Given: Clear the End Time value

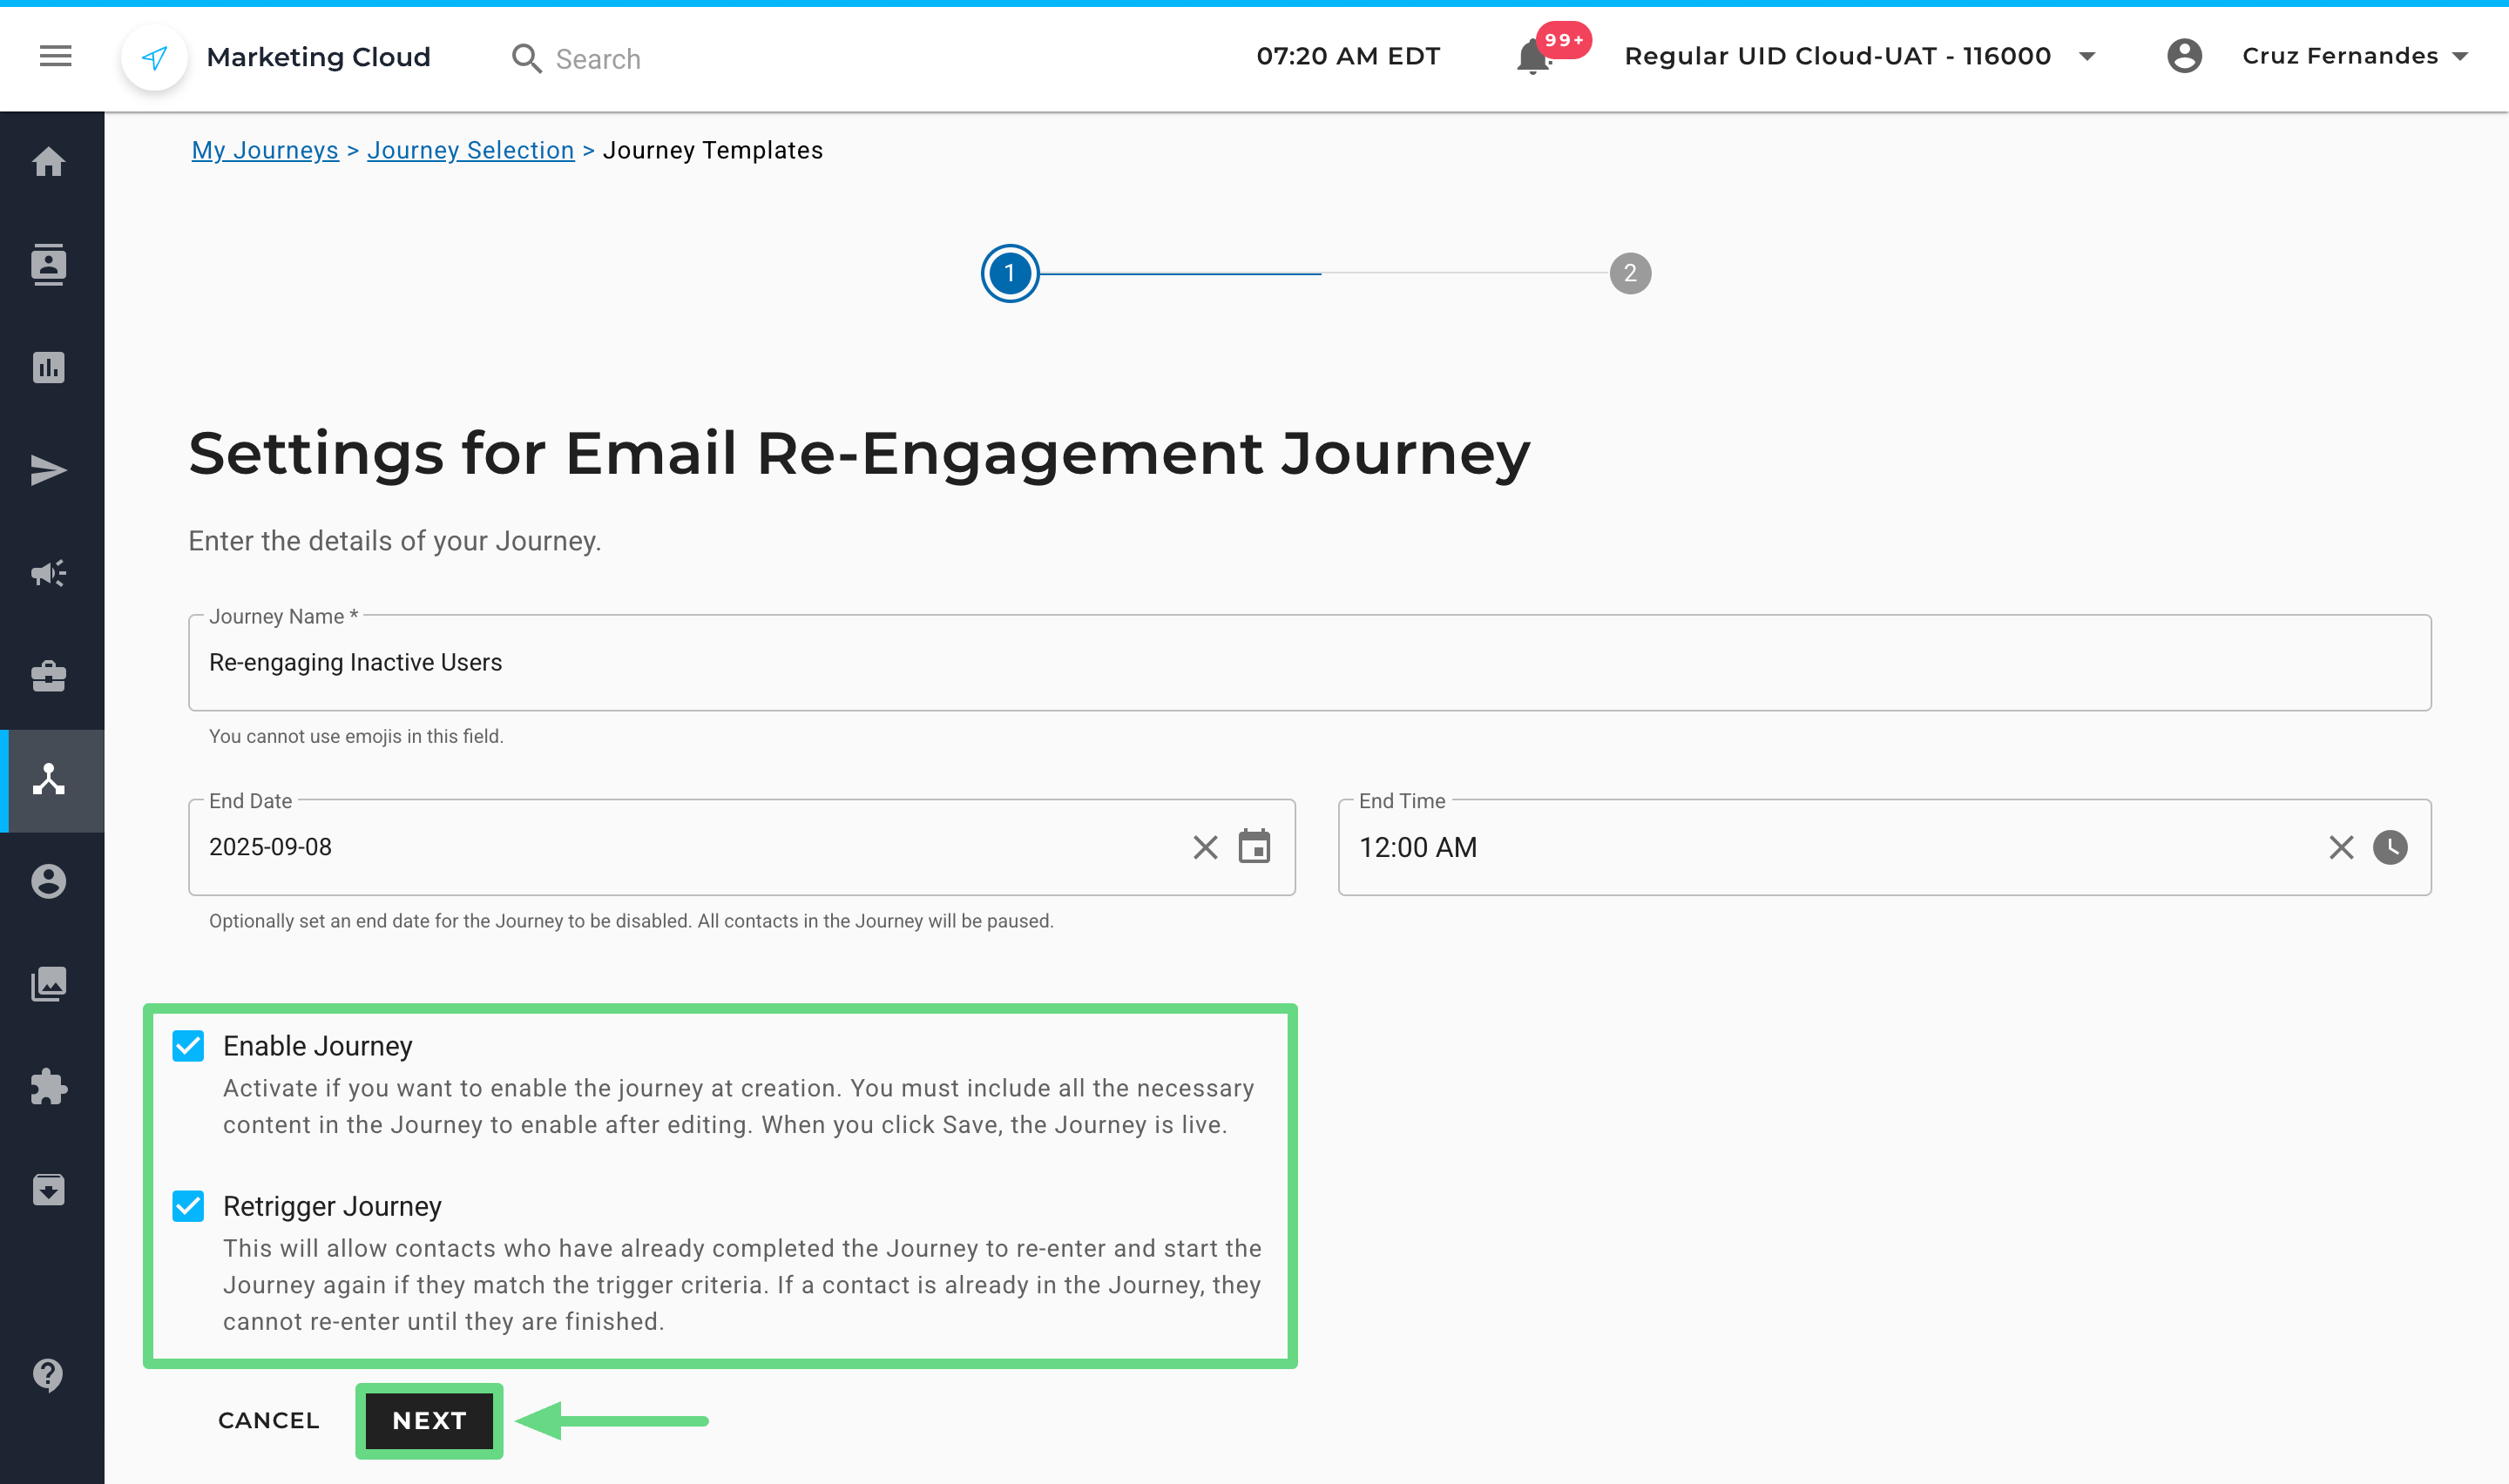Looking at the screenshot, I should click(x=2341, y=847).
